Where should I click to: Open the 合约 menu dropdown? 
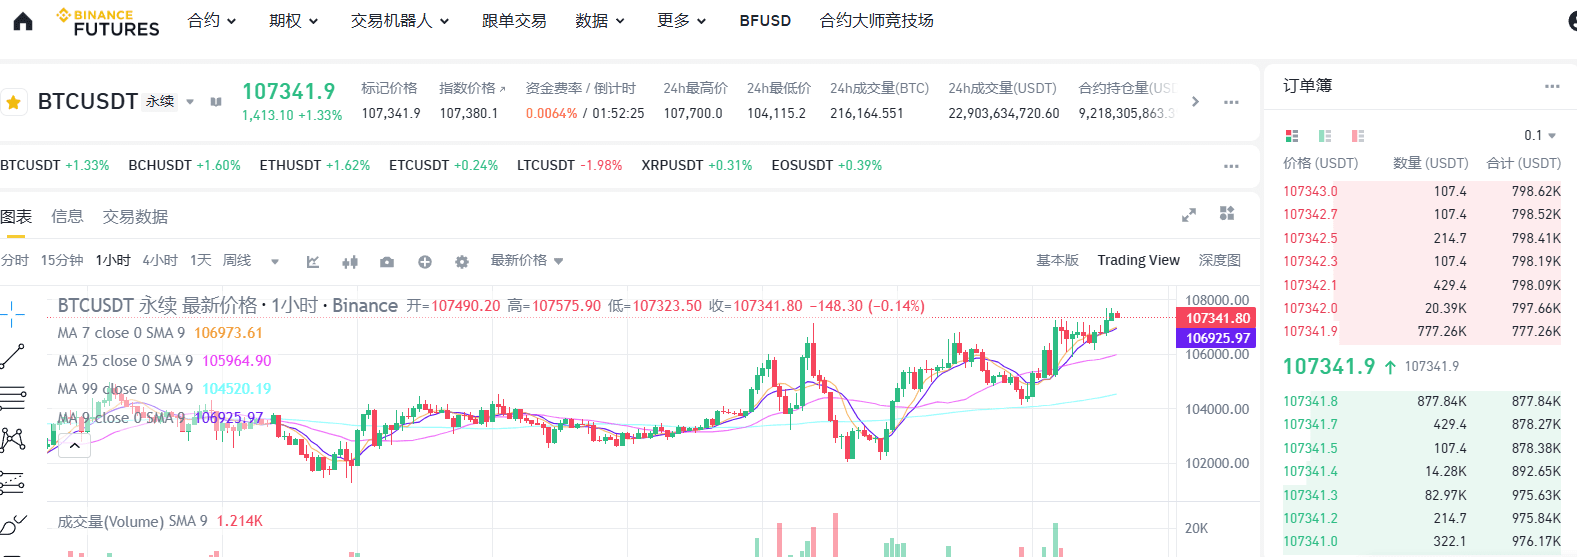click(x=212, y=20)
